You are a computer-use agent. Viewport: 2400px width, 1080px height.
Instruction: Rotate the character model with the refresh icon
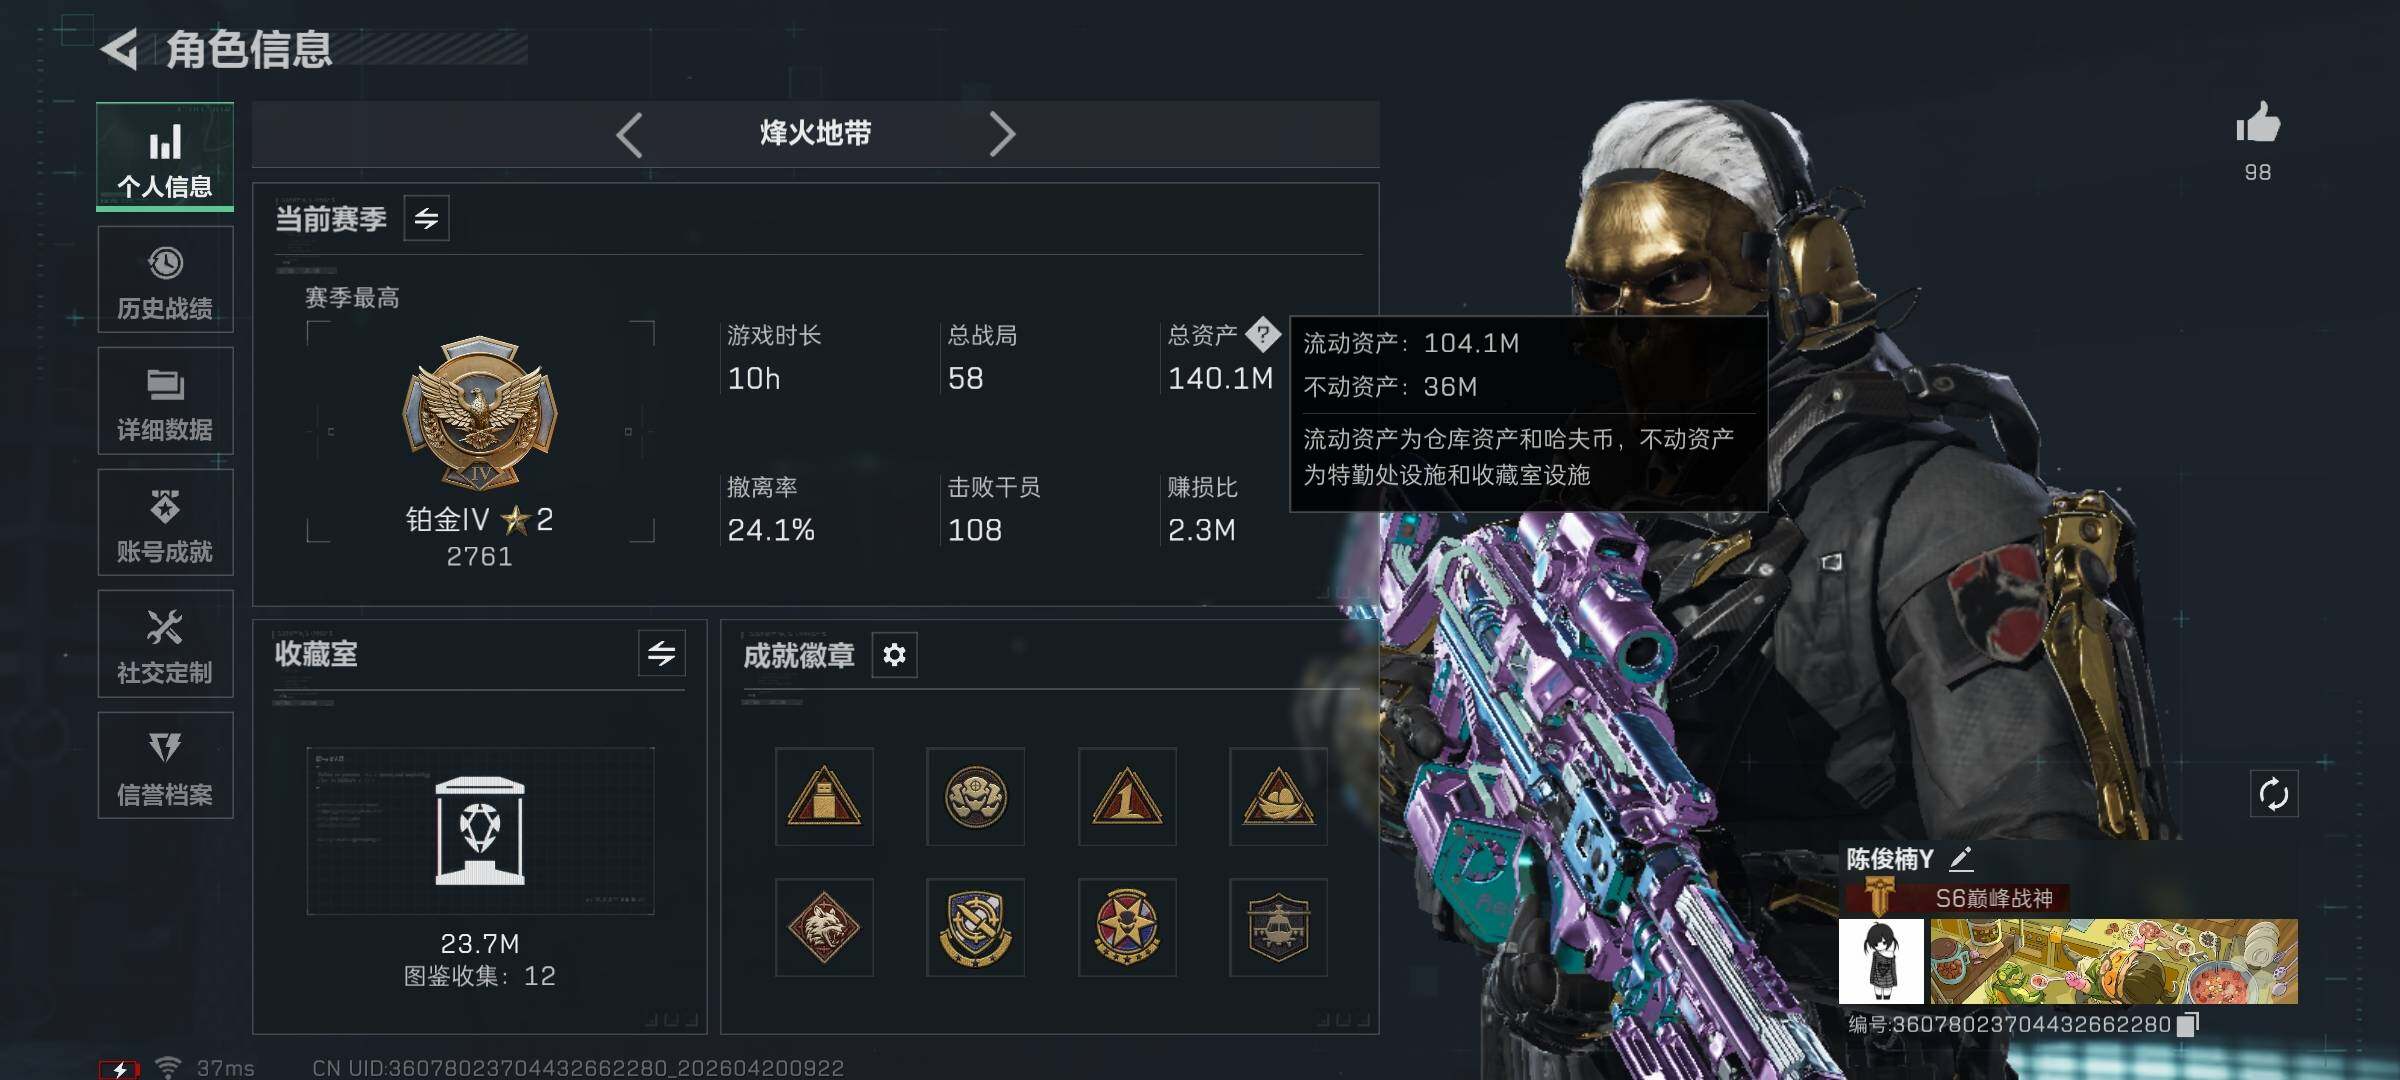click(2273, 794)
